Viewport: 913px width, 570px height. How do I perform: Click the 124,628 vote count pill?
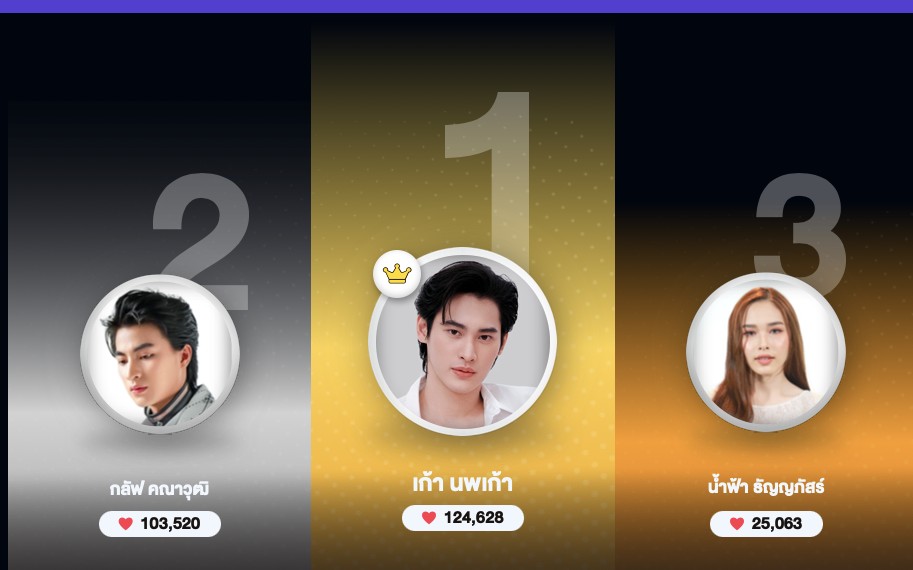[x=463, y=518]
